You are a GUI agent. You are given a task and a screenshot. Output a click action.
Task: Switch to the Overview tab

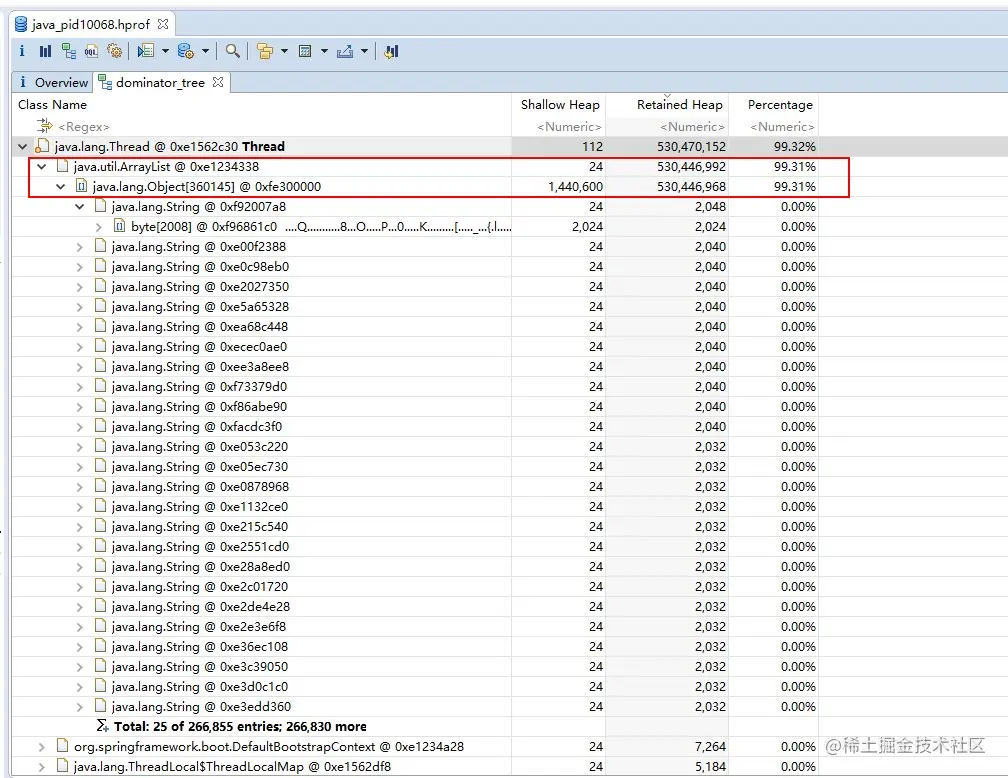(53, 82)
